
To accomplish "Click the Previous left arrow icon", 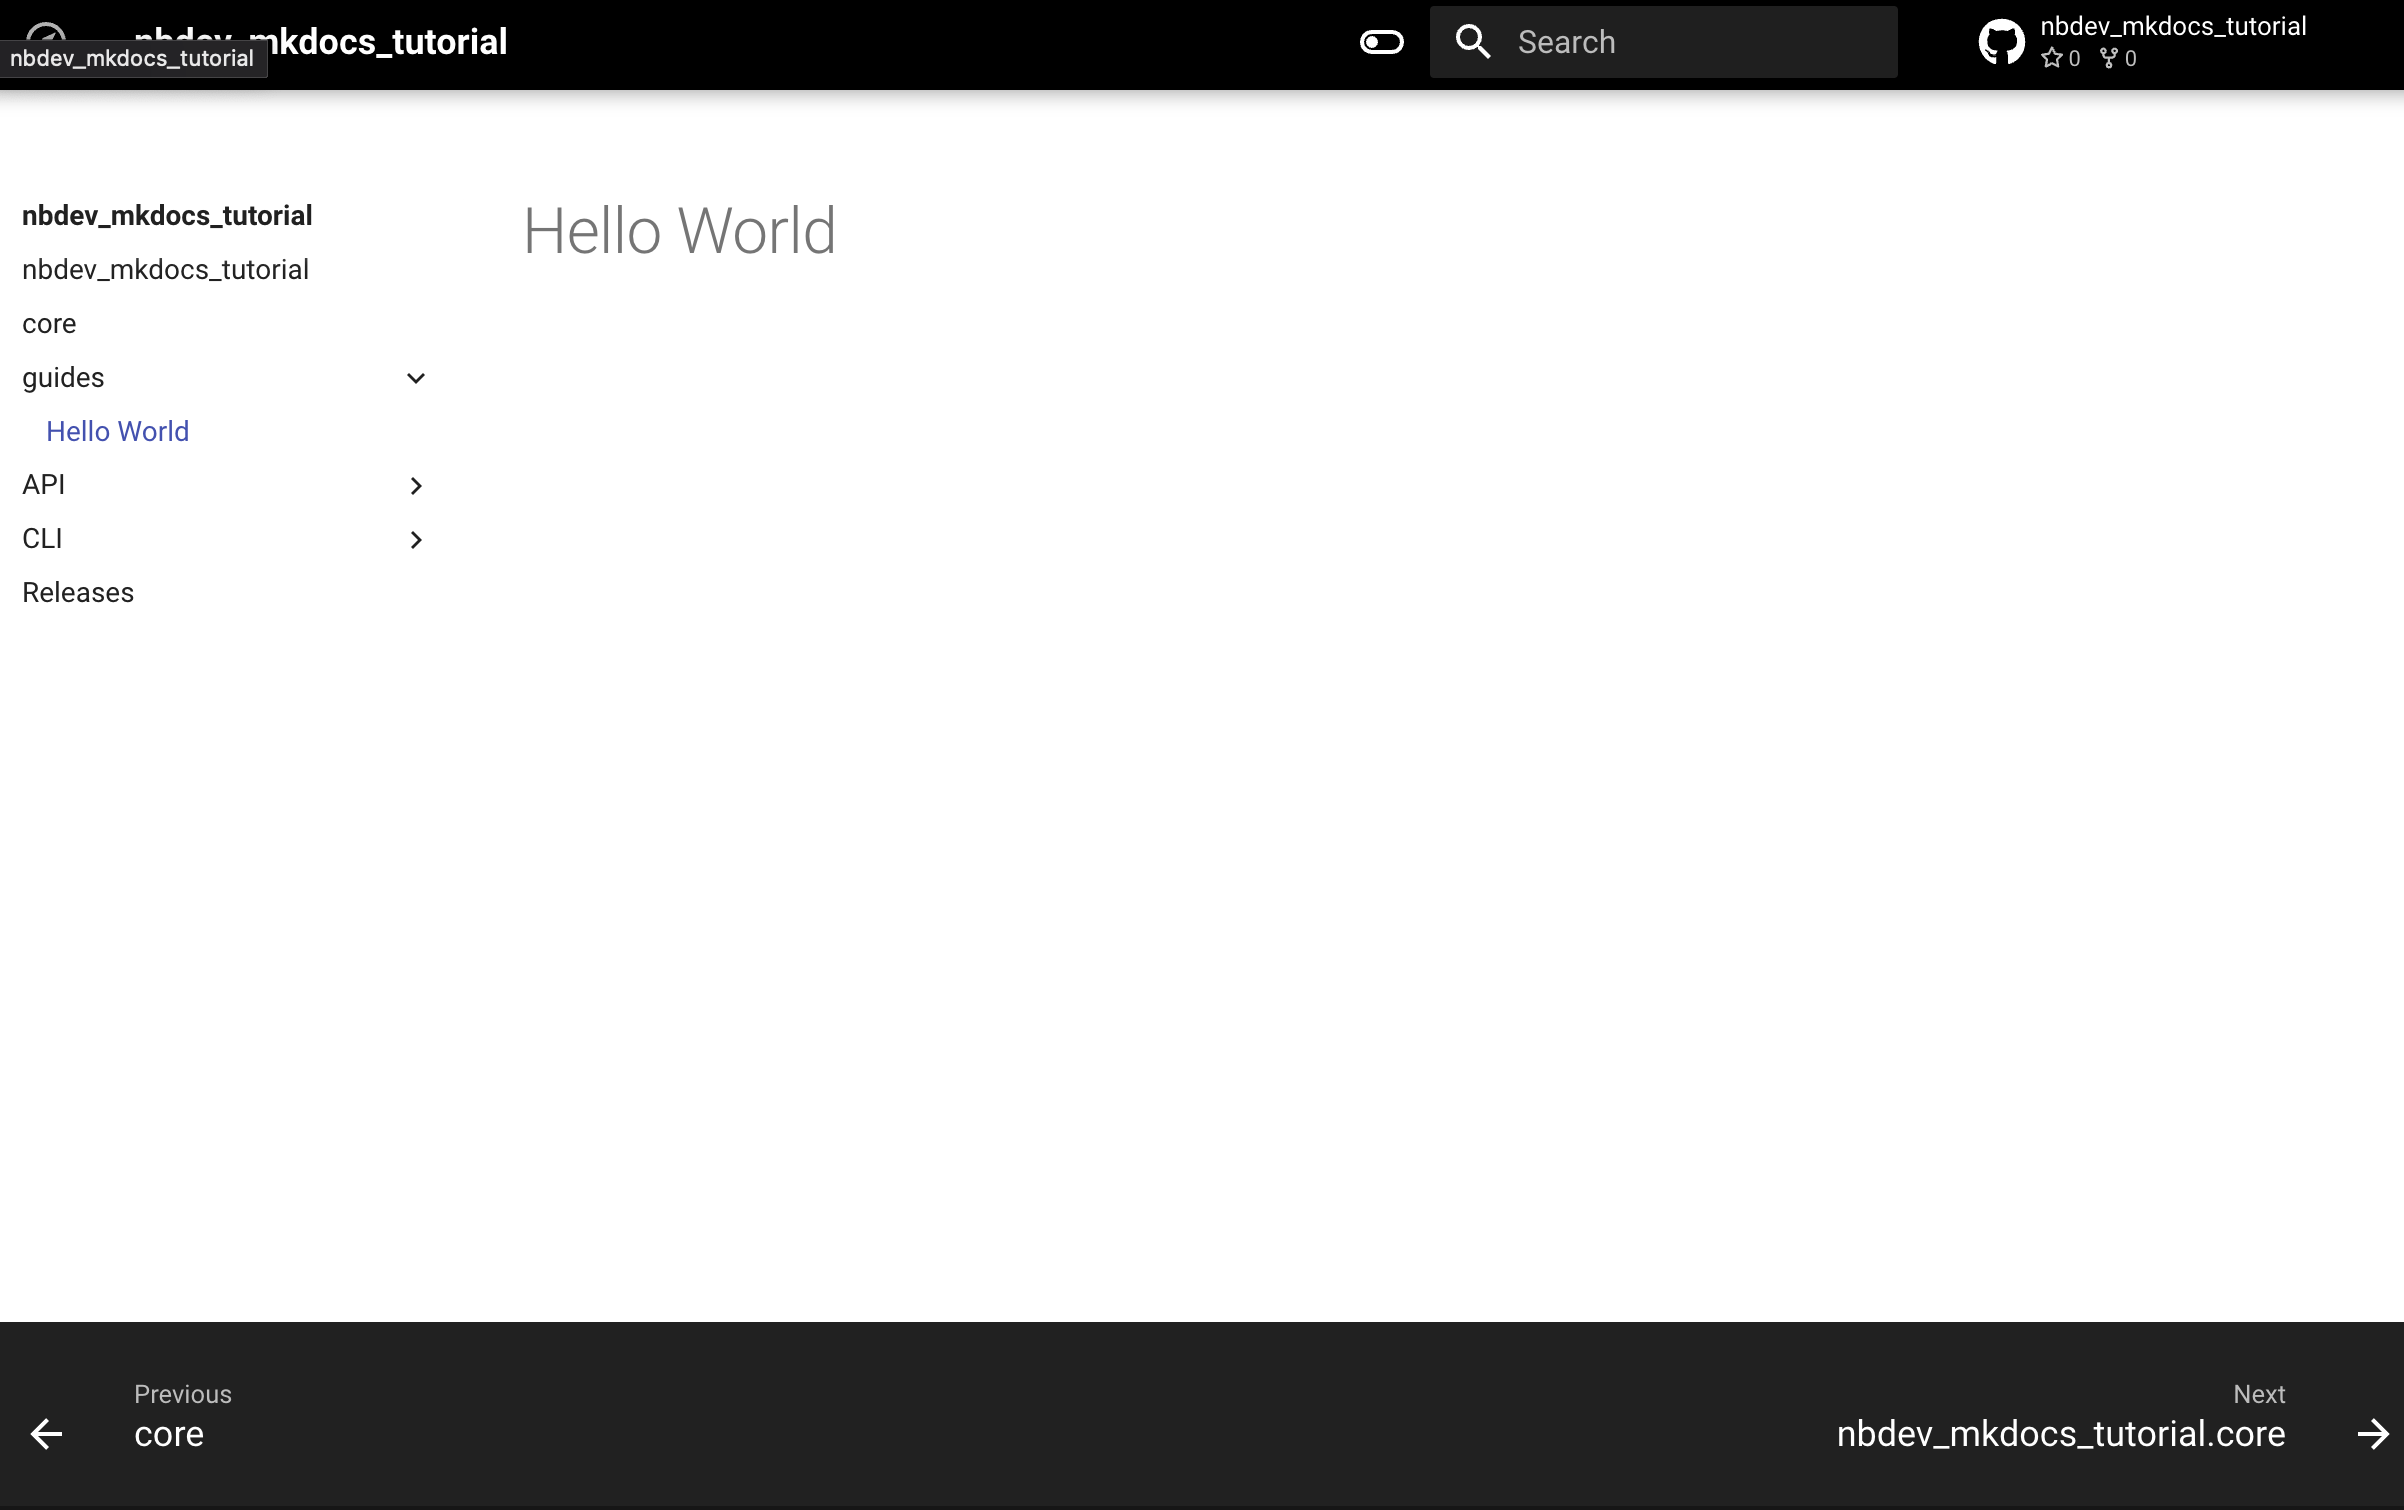I will 46,1434.
